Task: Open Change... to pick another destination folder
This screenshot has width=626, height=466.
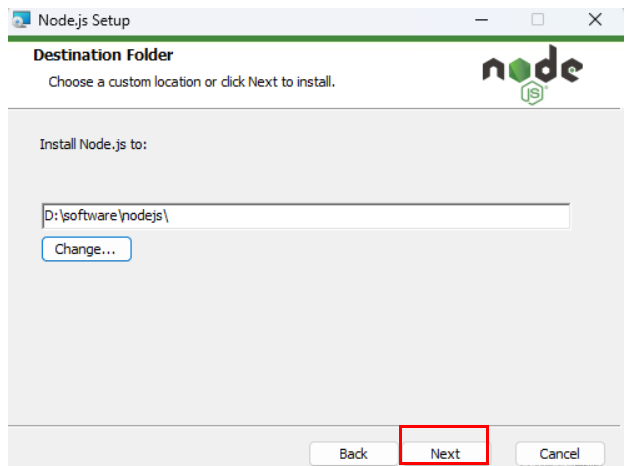Action: pyautogui.click(x=86, y=249)
